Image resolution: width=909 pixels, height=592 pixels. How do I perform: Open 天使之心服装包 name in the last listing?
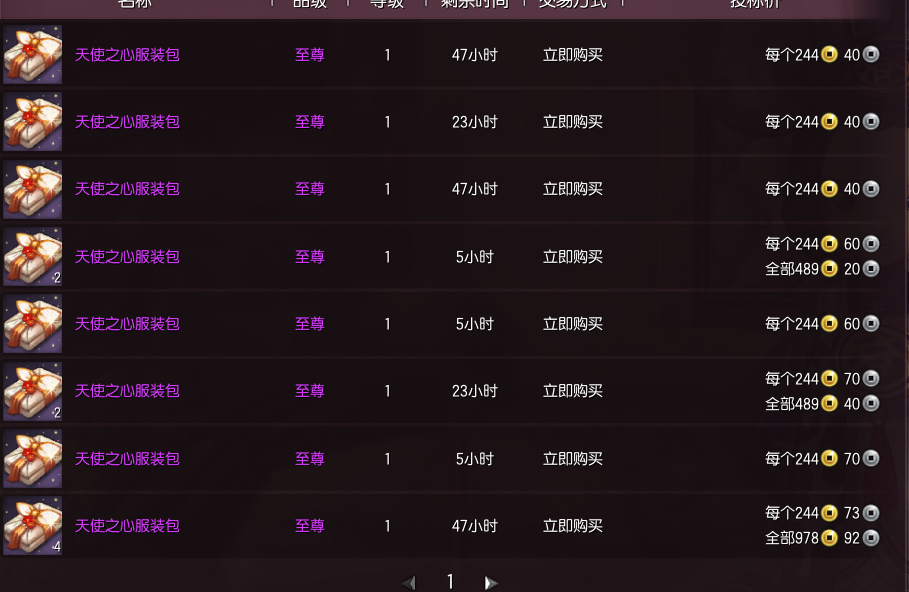(x=127, y=526)
